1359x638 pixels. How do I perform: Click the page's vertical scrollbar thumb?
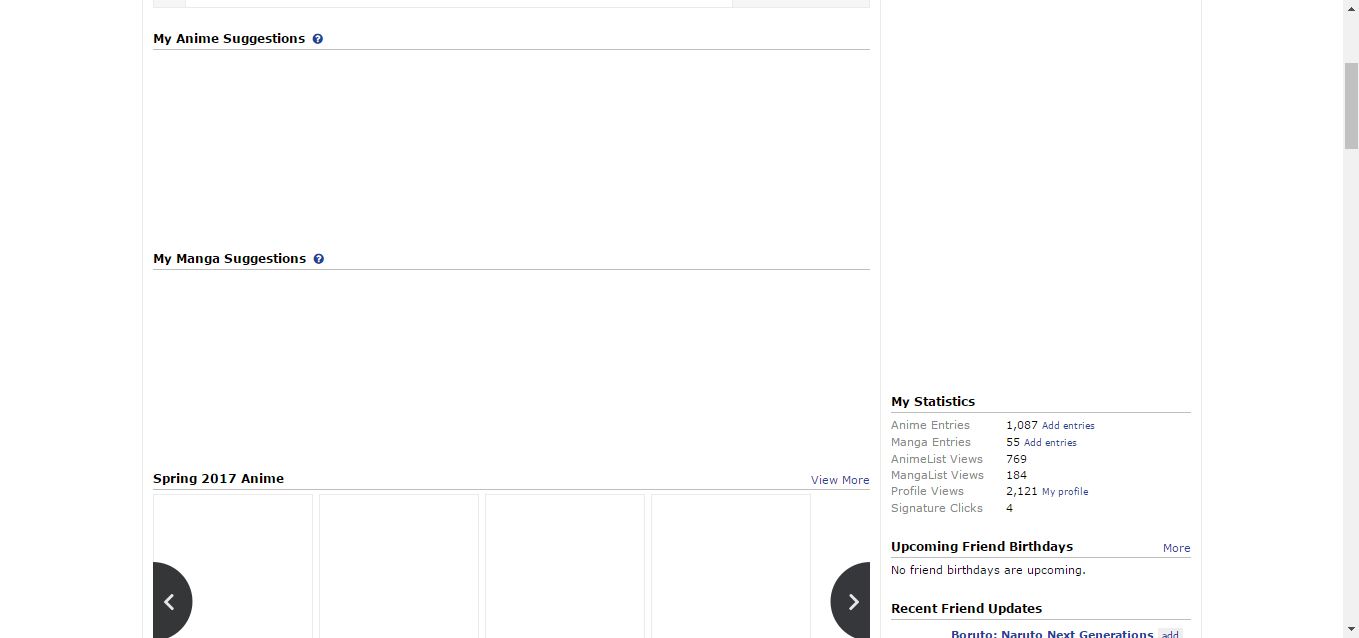point(1350,105)
